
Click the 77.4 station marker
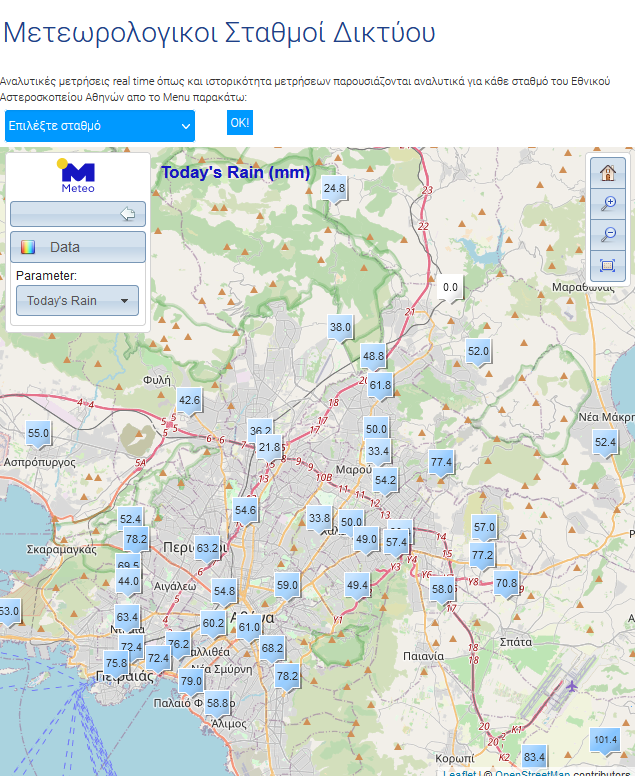[441, 463]
